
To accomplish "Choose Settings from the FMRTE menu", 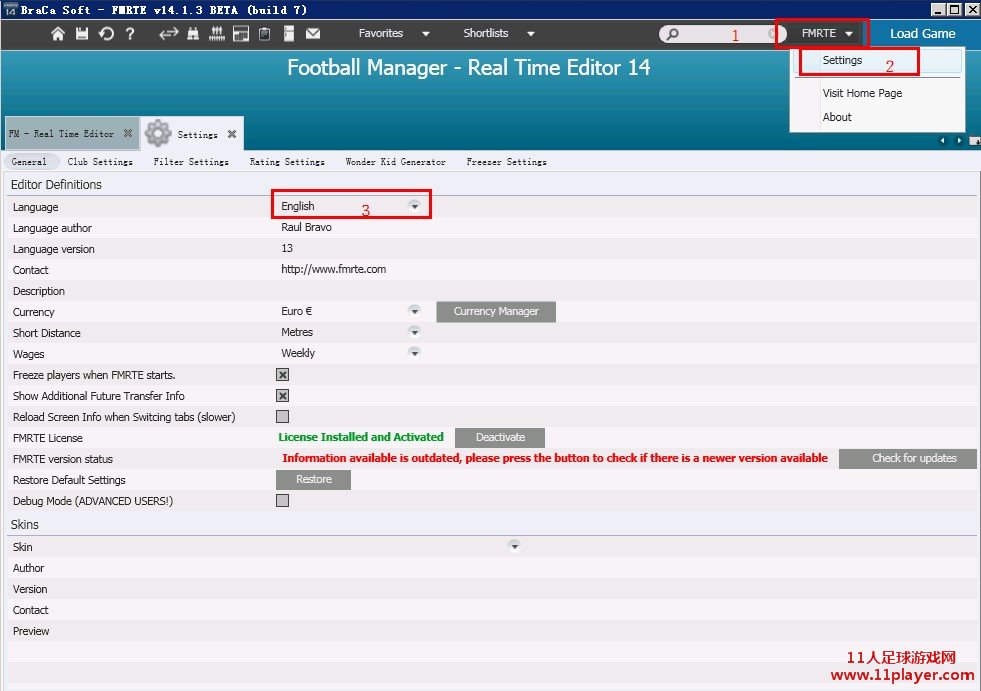I will (878, 61).
